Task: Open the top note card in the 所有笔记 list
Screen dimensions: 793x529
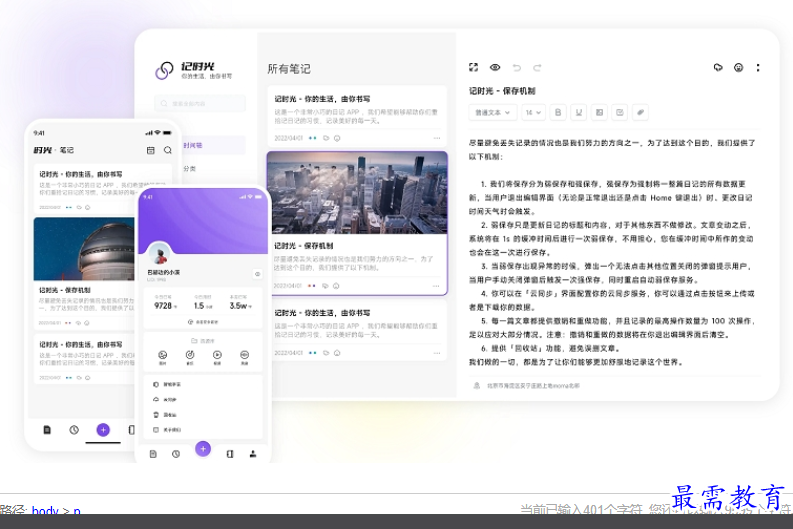Action: click(x=357, y=116)
